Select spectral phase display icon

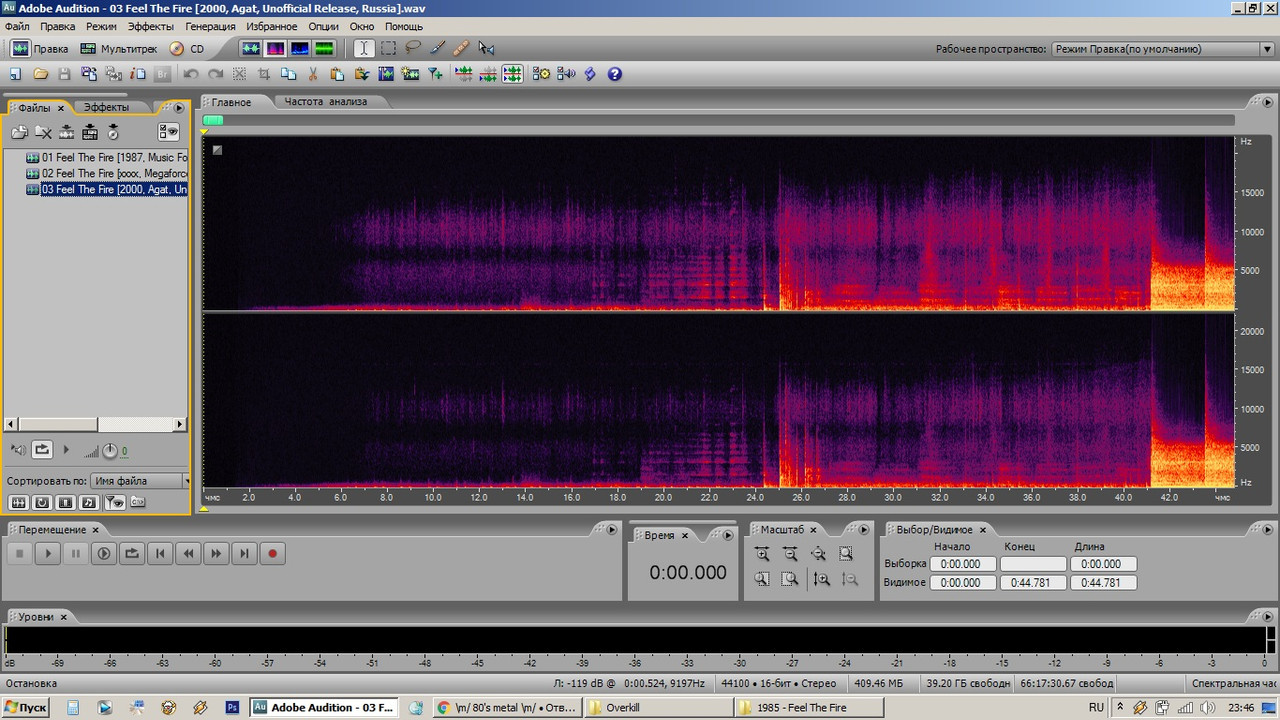[323, 48]
